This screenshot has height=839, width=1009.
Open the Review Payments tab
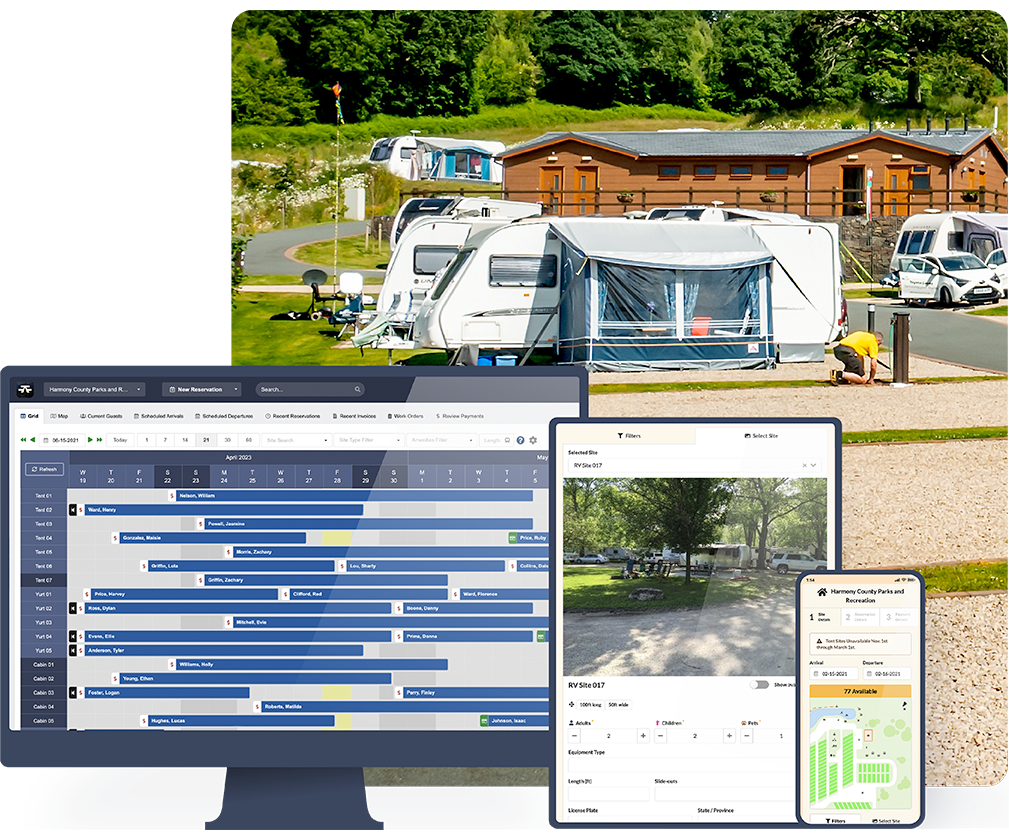click(460, 416)
